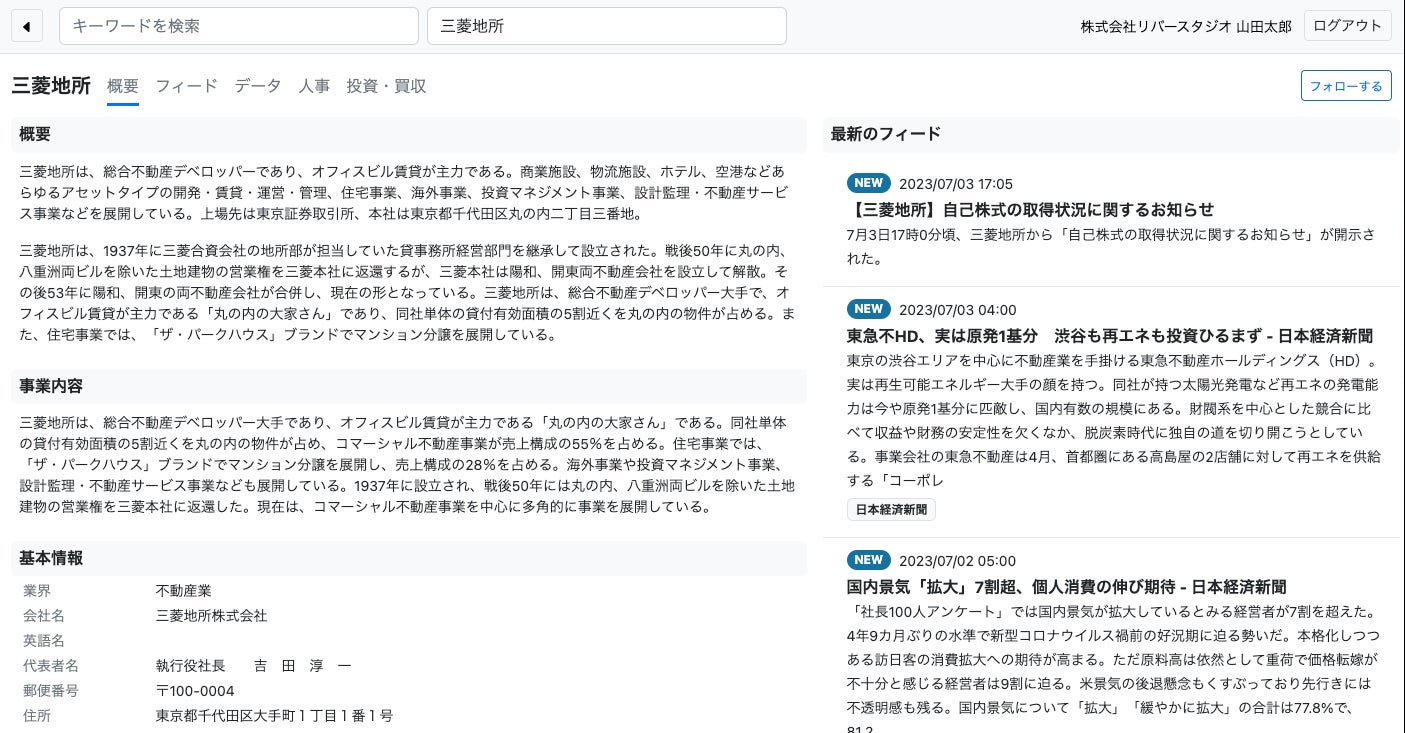Open the 概要 tab
This screenshot has width=1405, height=733.
[x=123, y=86]
